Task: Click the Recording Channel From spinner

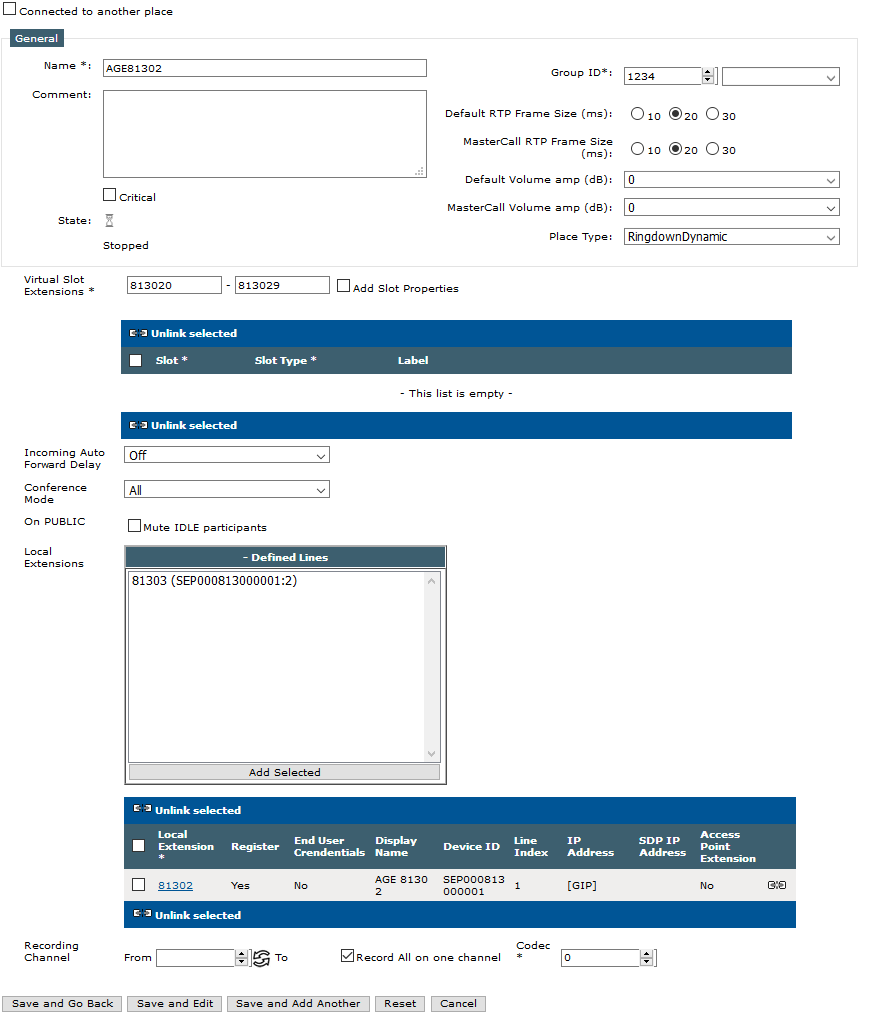Action: [x=241, y=957]
